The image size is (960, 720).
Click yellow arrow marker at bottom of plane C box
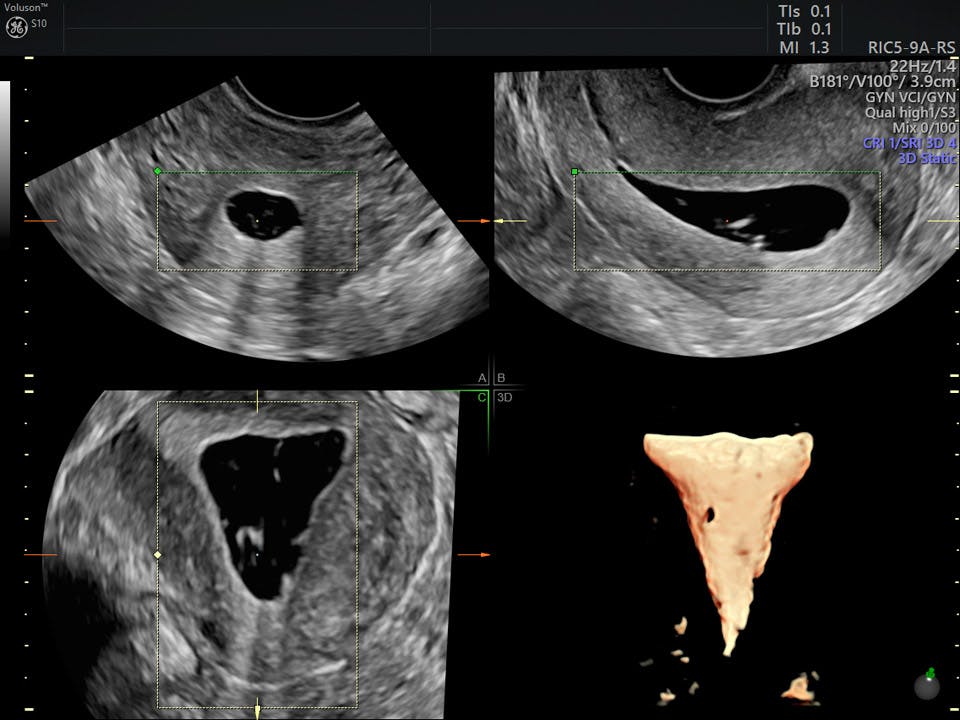click(x=257, y=708)
